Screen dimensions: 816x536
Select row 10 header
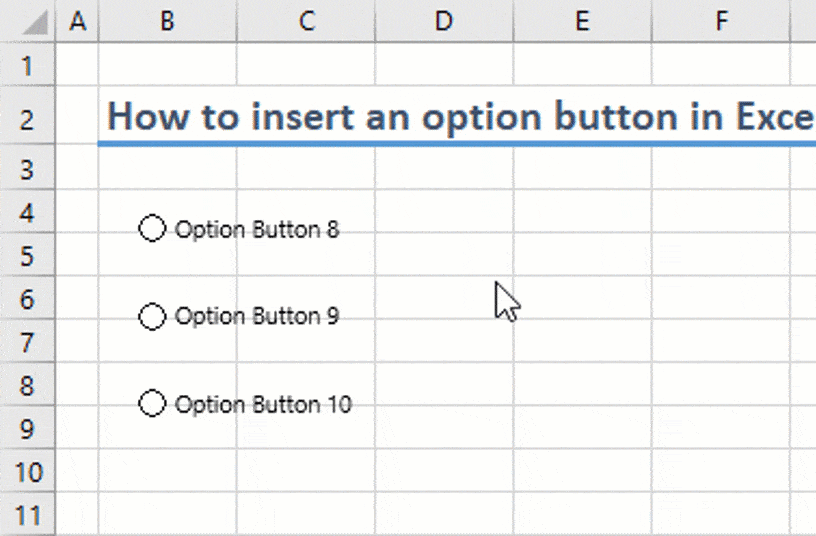coord(27,472)
